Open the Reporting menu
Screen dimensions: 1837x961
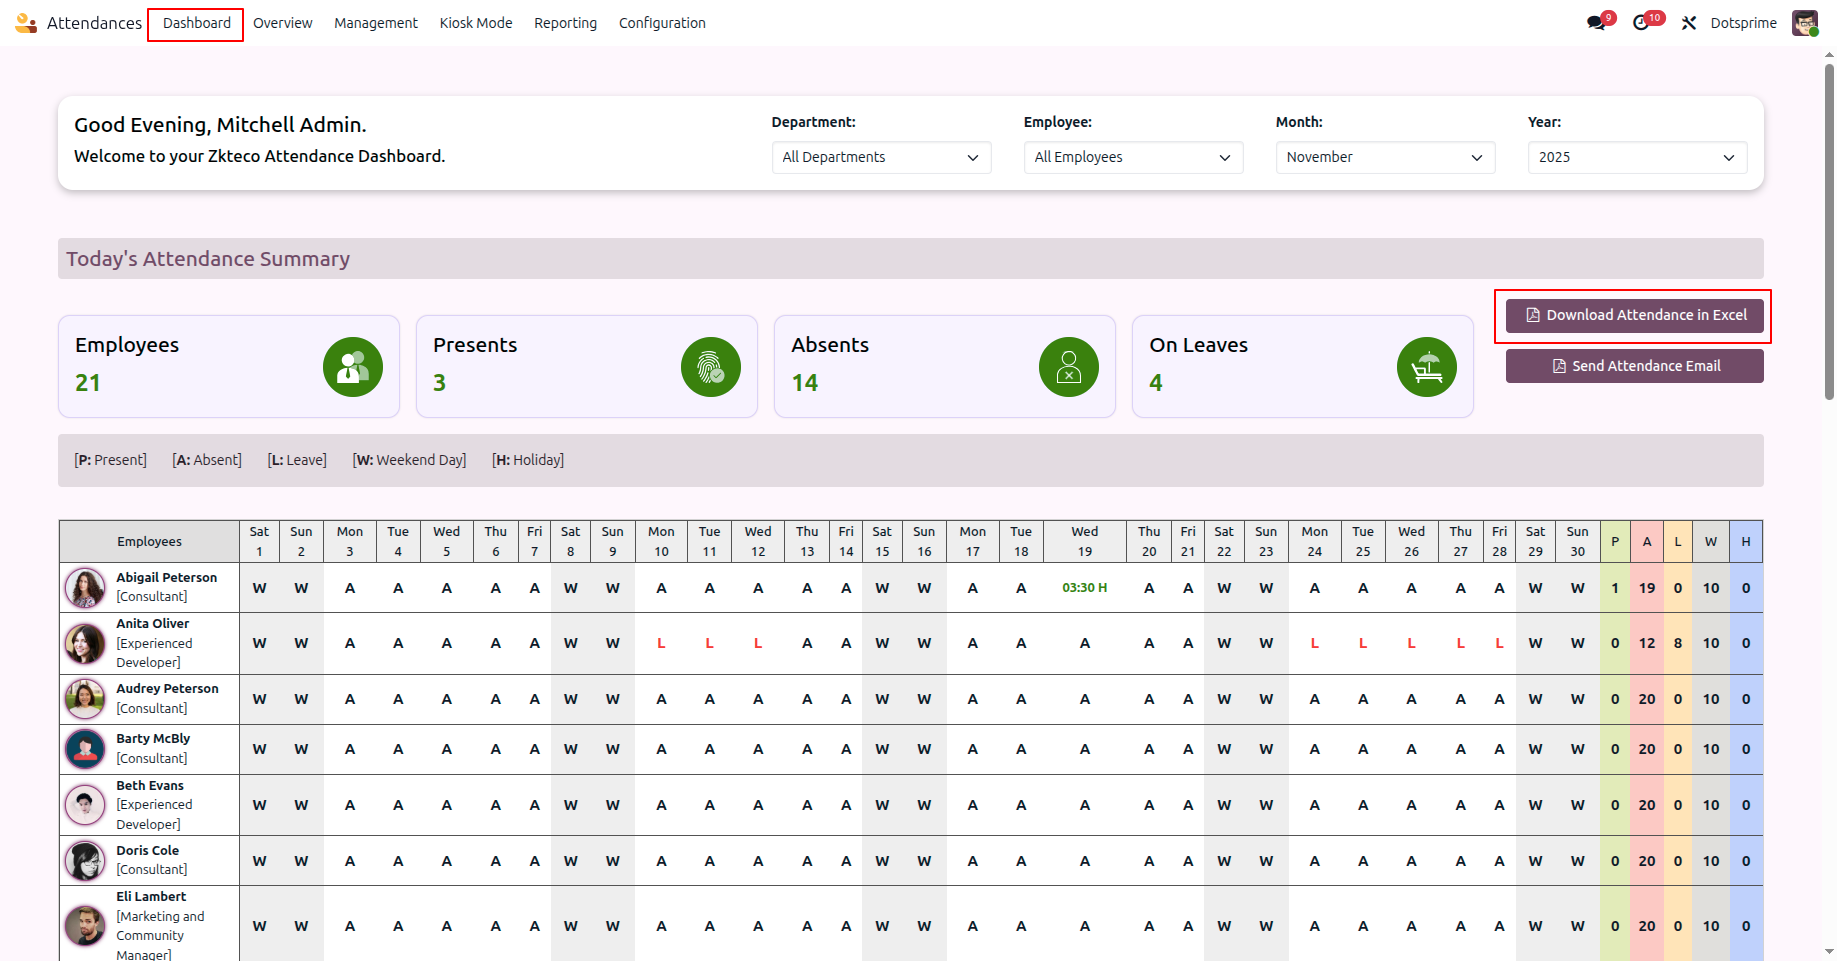565,23
